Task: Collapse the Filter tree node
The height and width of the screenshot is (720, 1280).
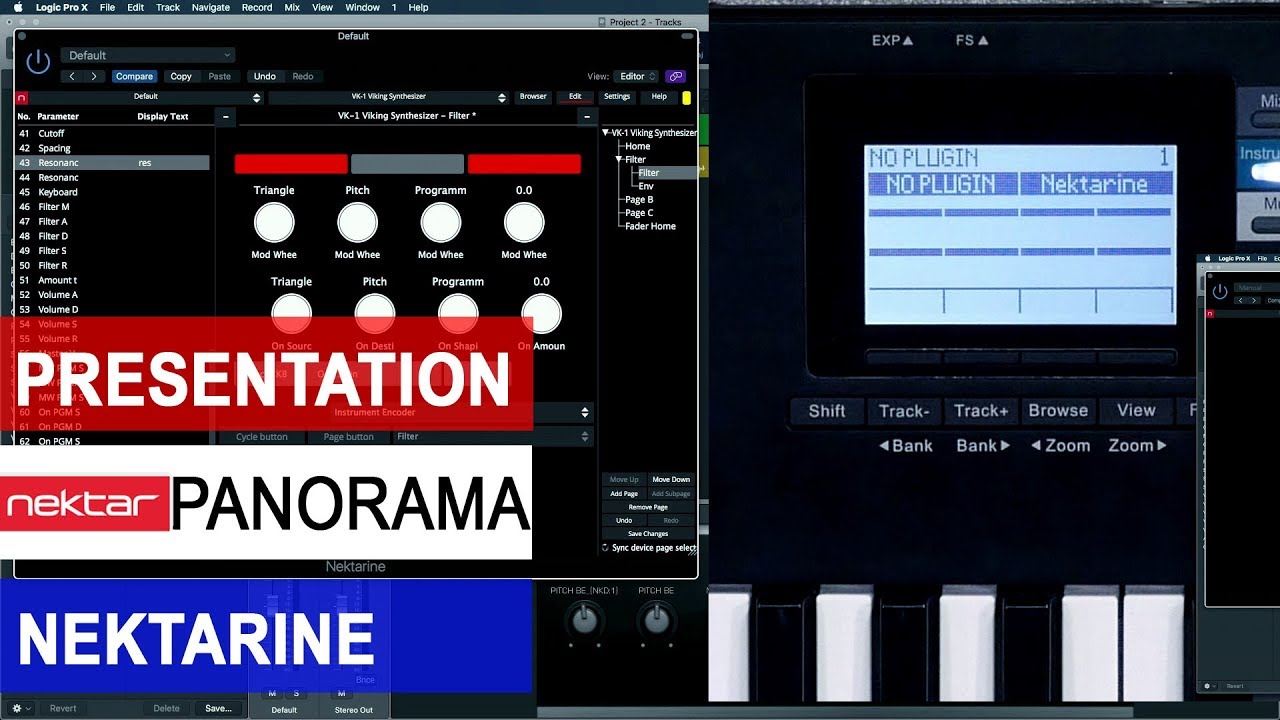Action: pyautogui.click(x=620, y=160)
